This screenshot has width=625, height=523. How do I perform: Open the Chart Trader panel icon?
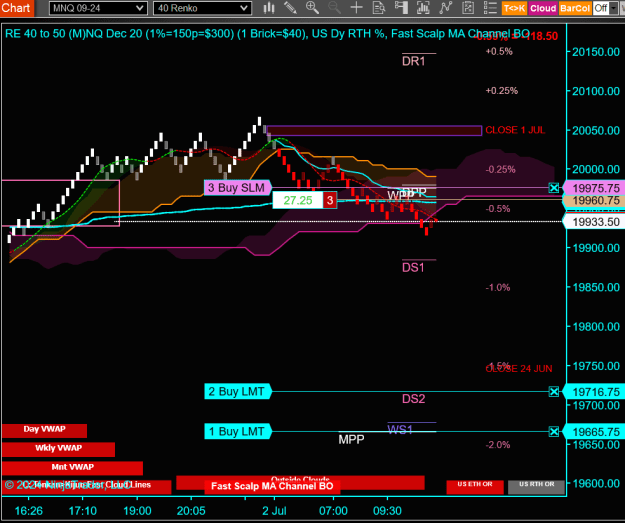click(x=401, y=8)
